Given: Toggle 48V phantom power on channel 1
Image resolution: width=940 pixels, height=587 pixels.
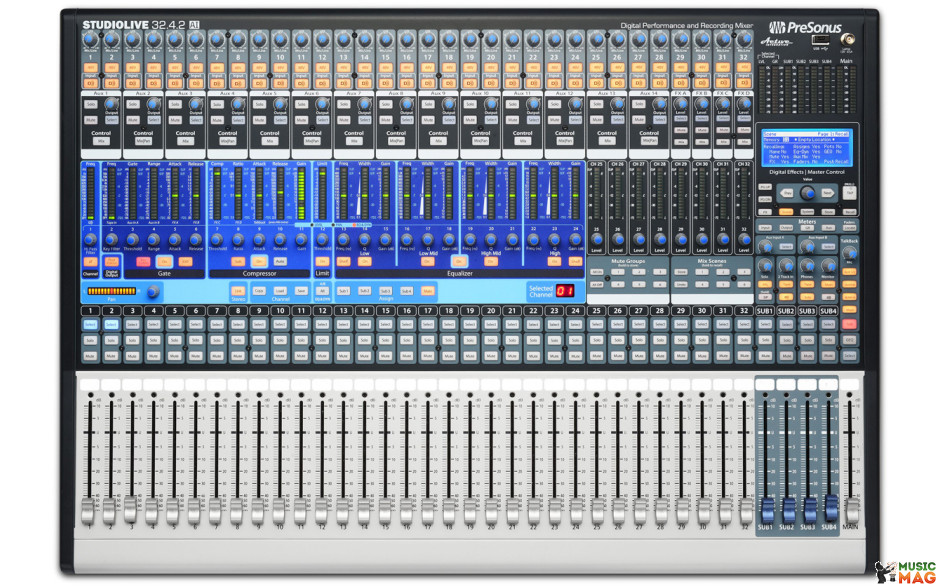Looking at the screenshot, I should (90, 68).
